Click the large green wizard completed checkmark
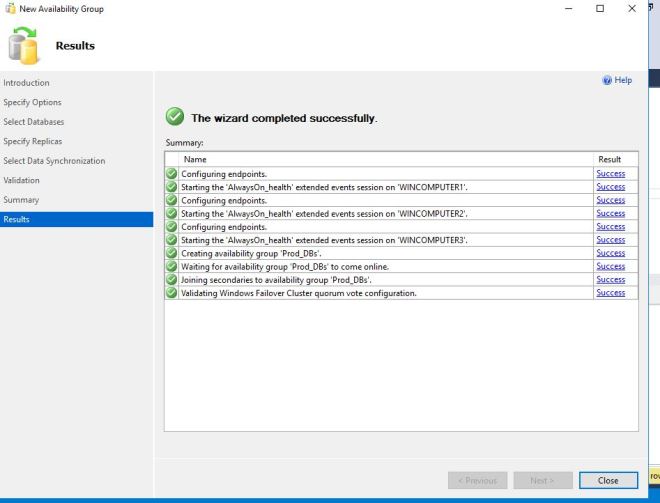The width and height of the screenshot is (660, 503). tap(175, 119)
